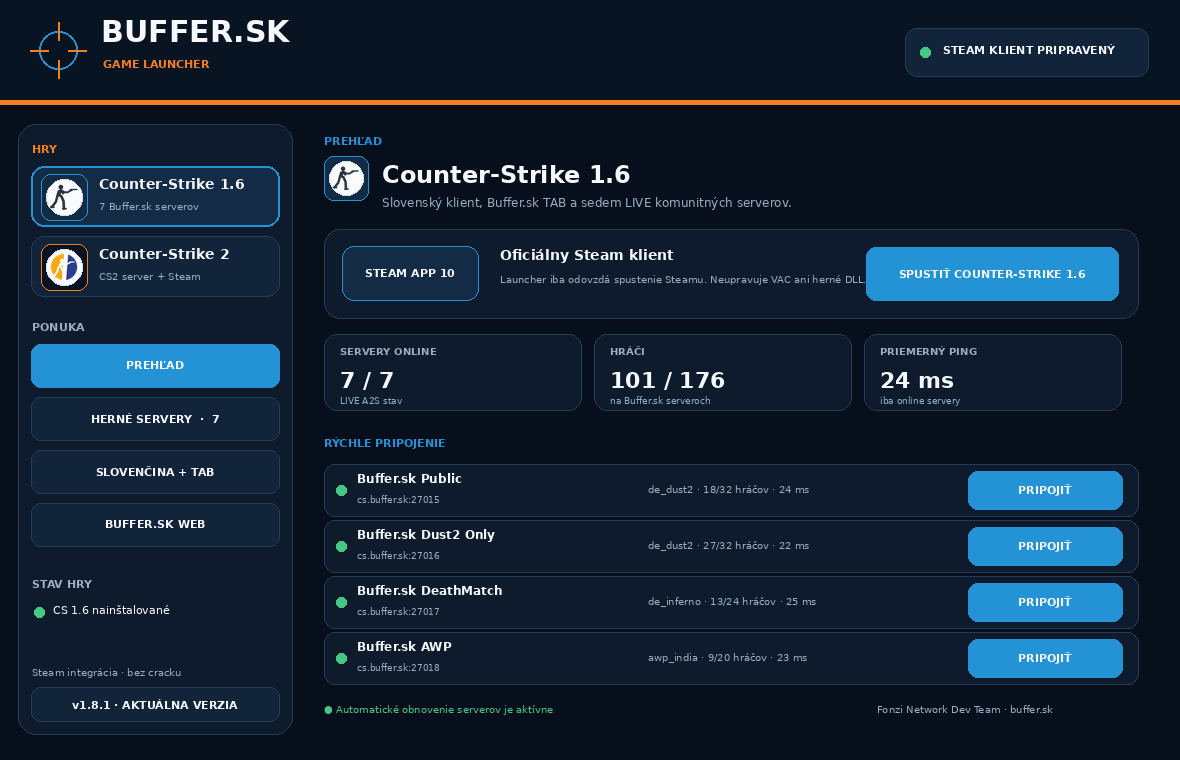Click de_dust2 · 27/32 hráčov · 22 ms
The height and width of the screenshot is (760, 1180).
[728, 546]
